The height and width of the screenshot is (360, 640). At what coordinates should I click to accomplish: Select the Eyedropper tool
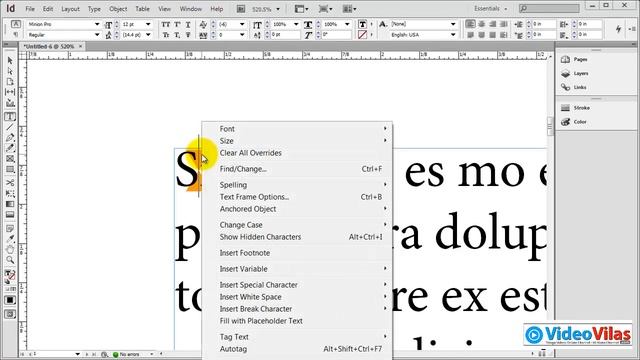click(x=10, y=239)
